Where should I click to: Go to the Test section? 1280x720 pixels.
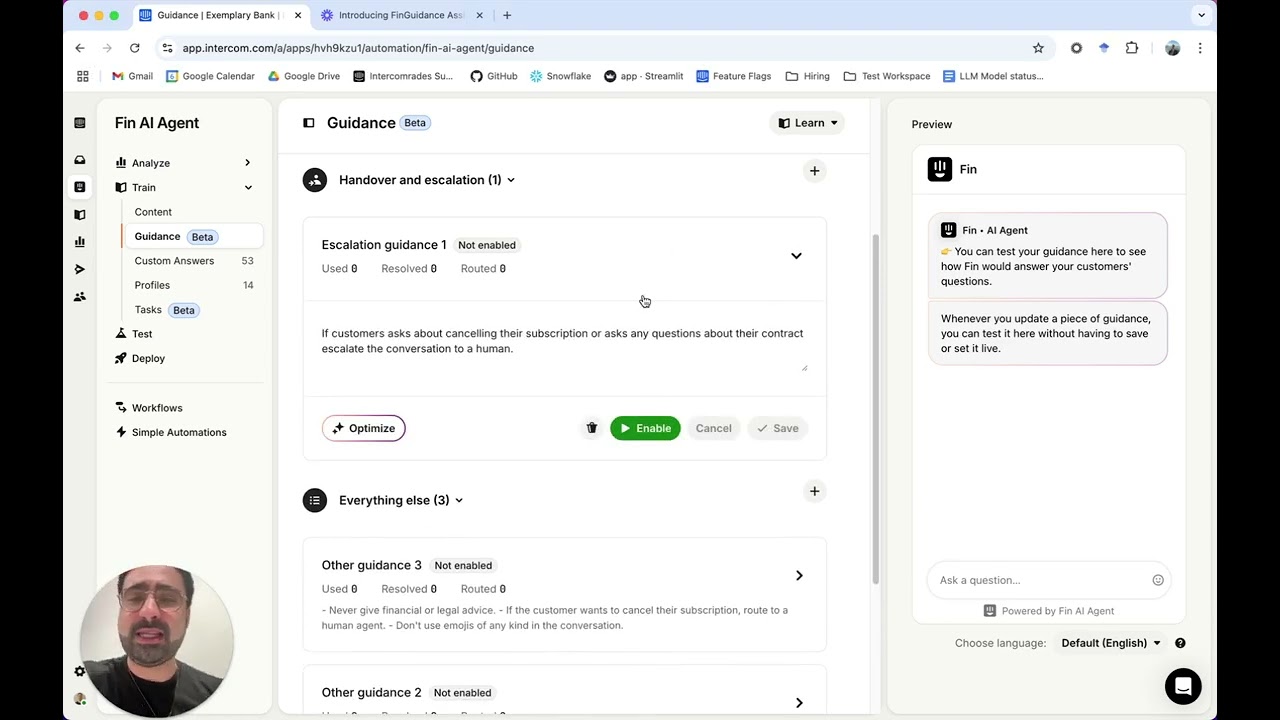click(142, 334)
